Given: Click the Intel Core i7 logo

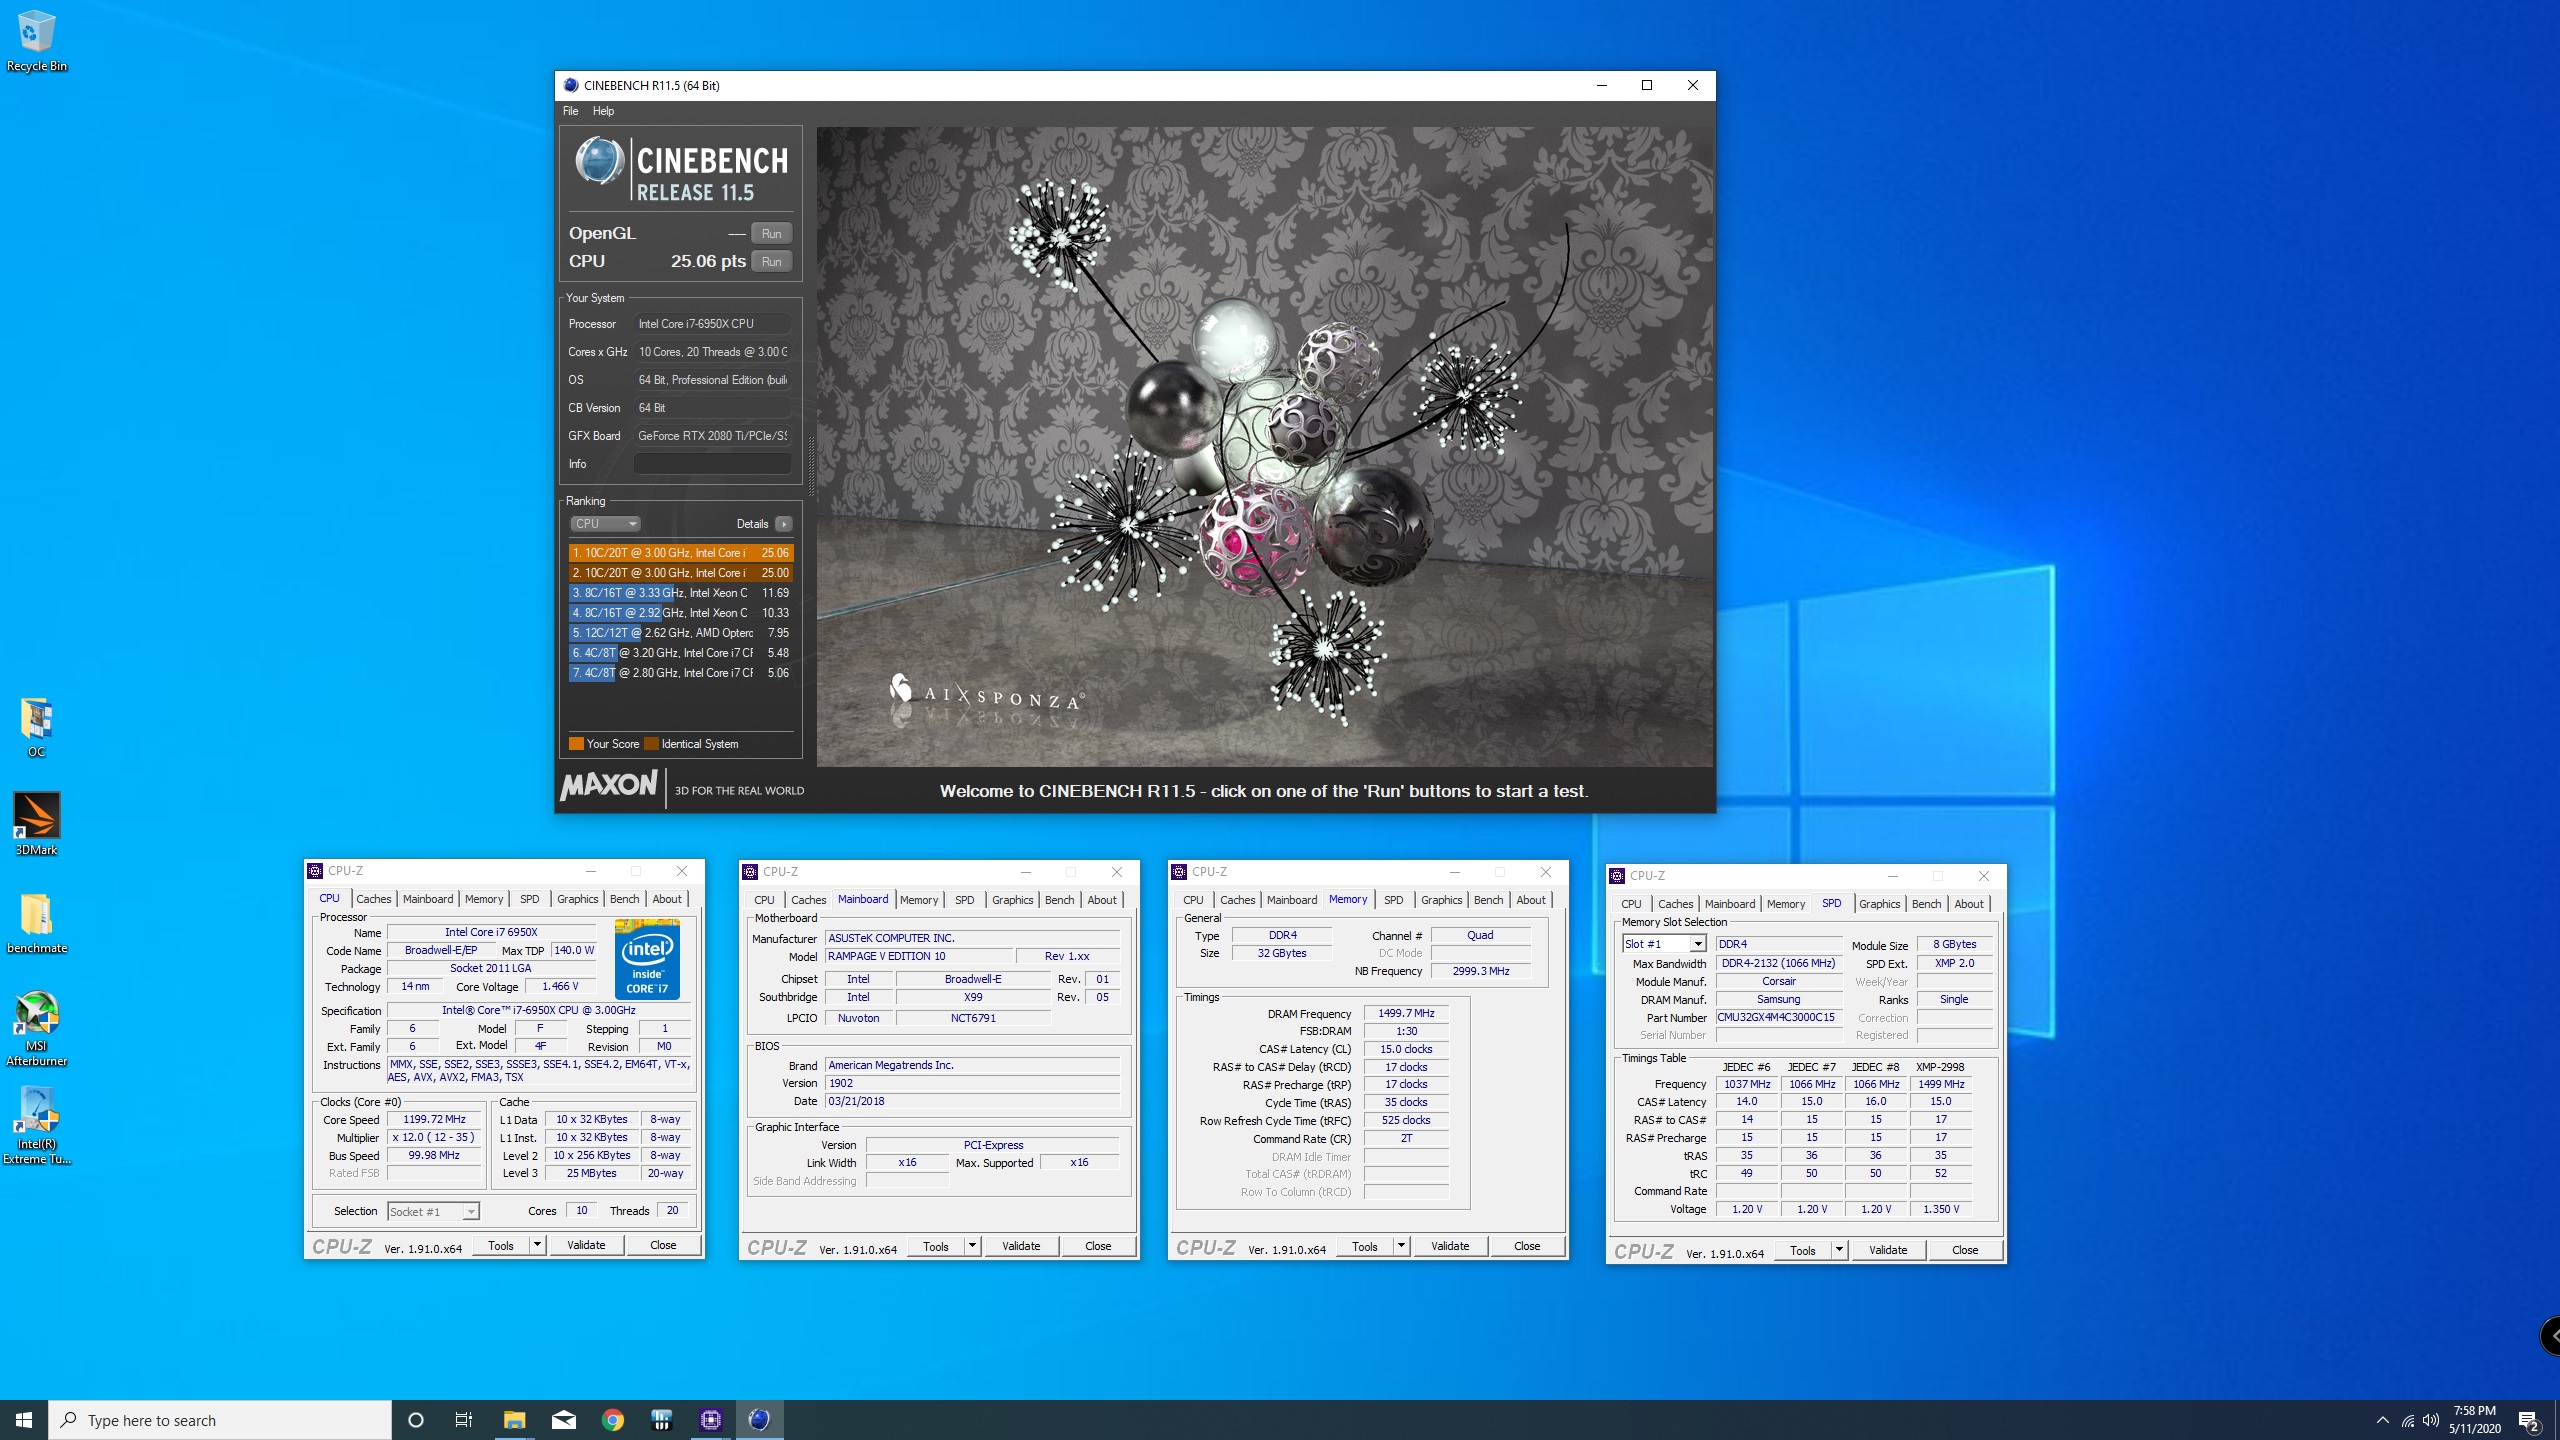Looking at the screenshot, I should 647,958.
